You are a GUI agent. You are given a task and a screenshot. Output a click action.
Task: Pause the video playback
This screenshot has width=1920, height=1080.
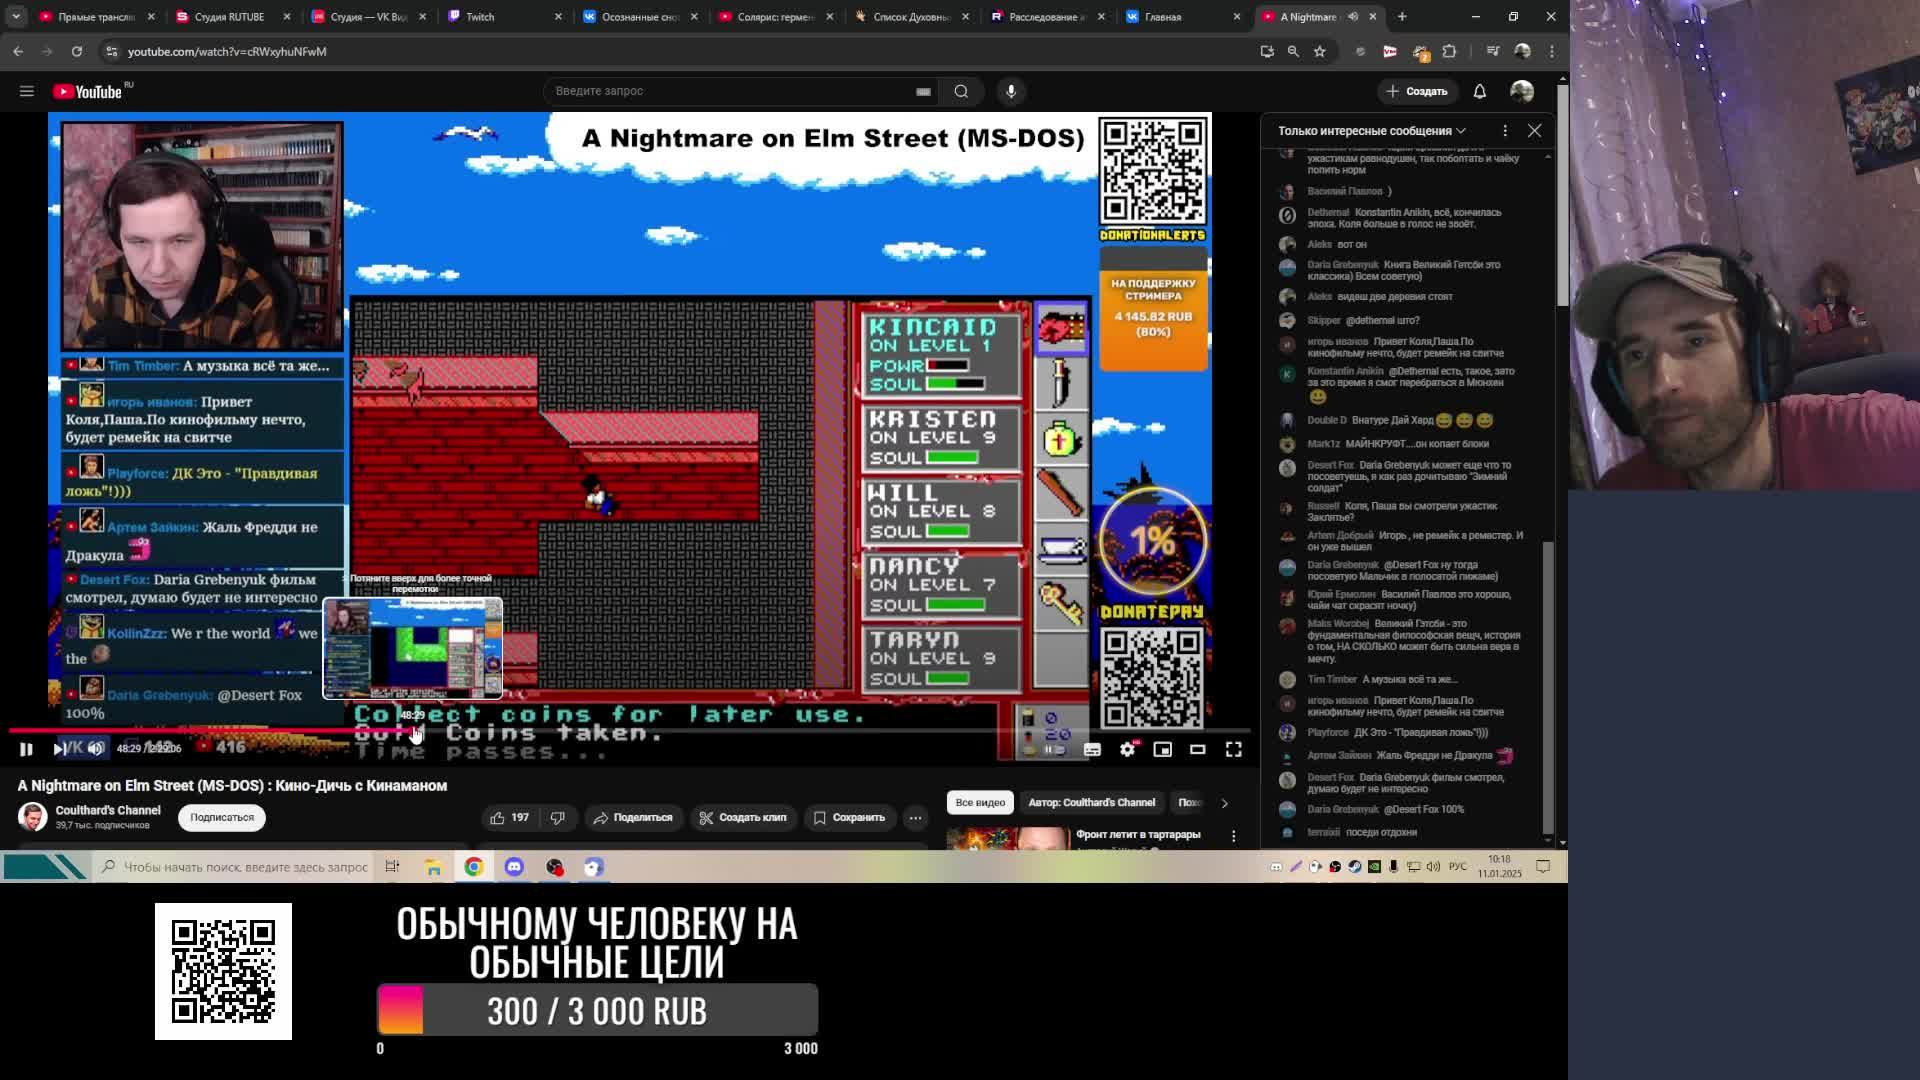[x=26, y=749]
